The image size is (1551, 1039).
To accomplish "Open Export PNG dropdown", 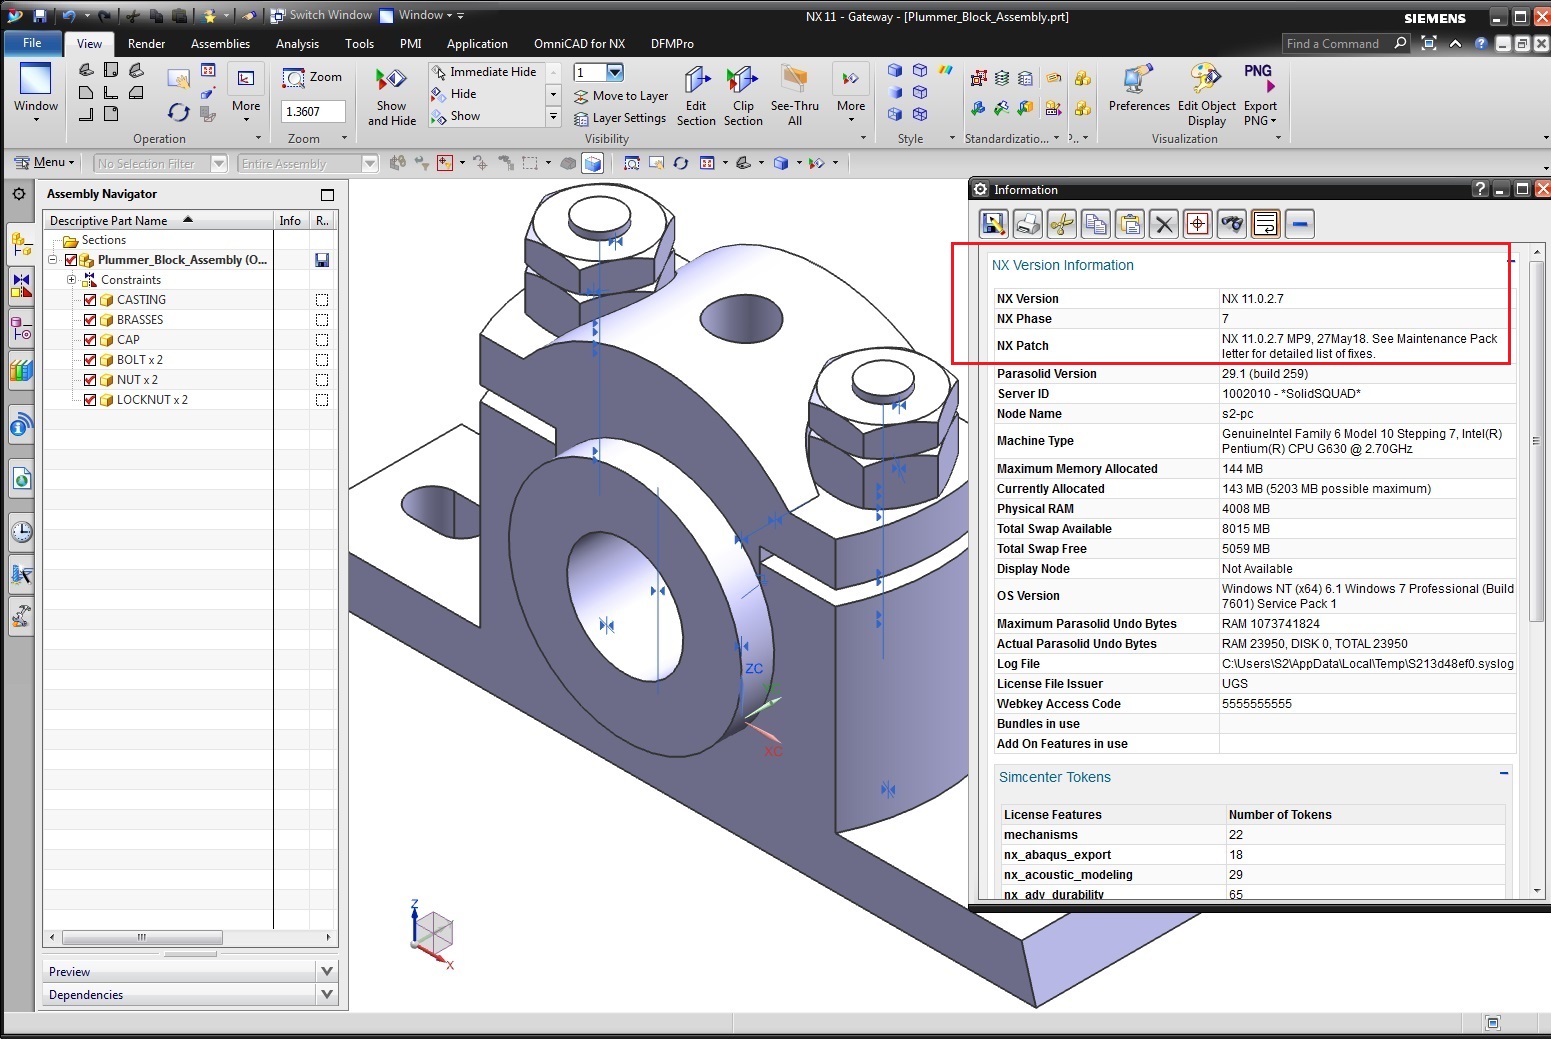I will 1260,97.
